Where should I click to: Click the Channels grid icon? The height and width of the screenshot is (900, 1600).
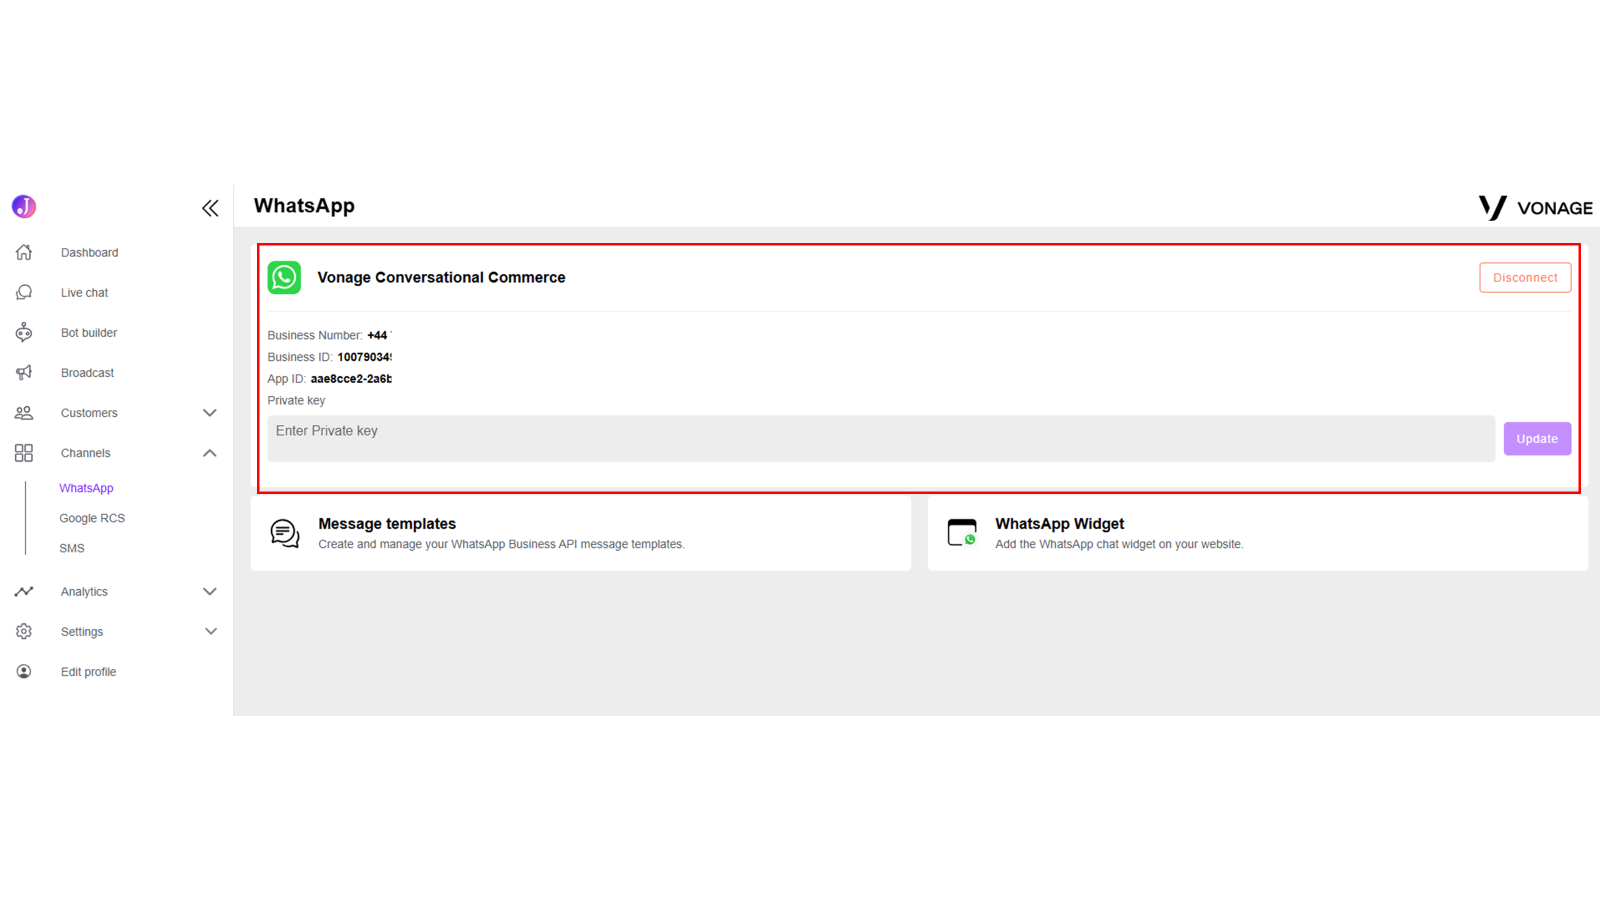[x=24, y=453]
